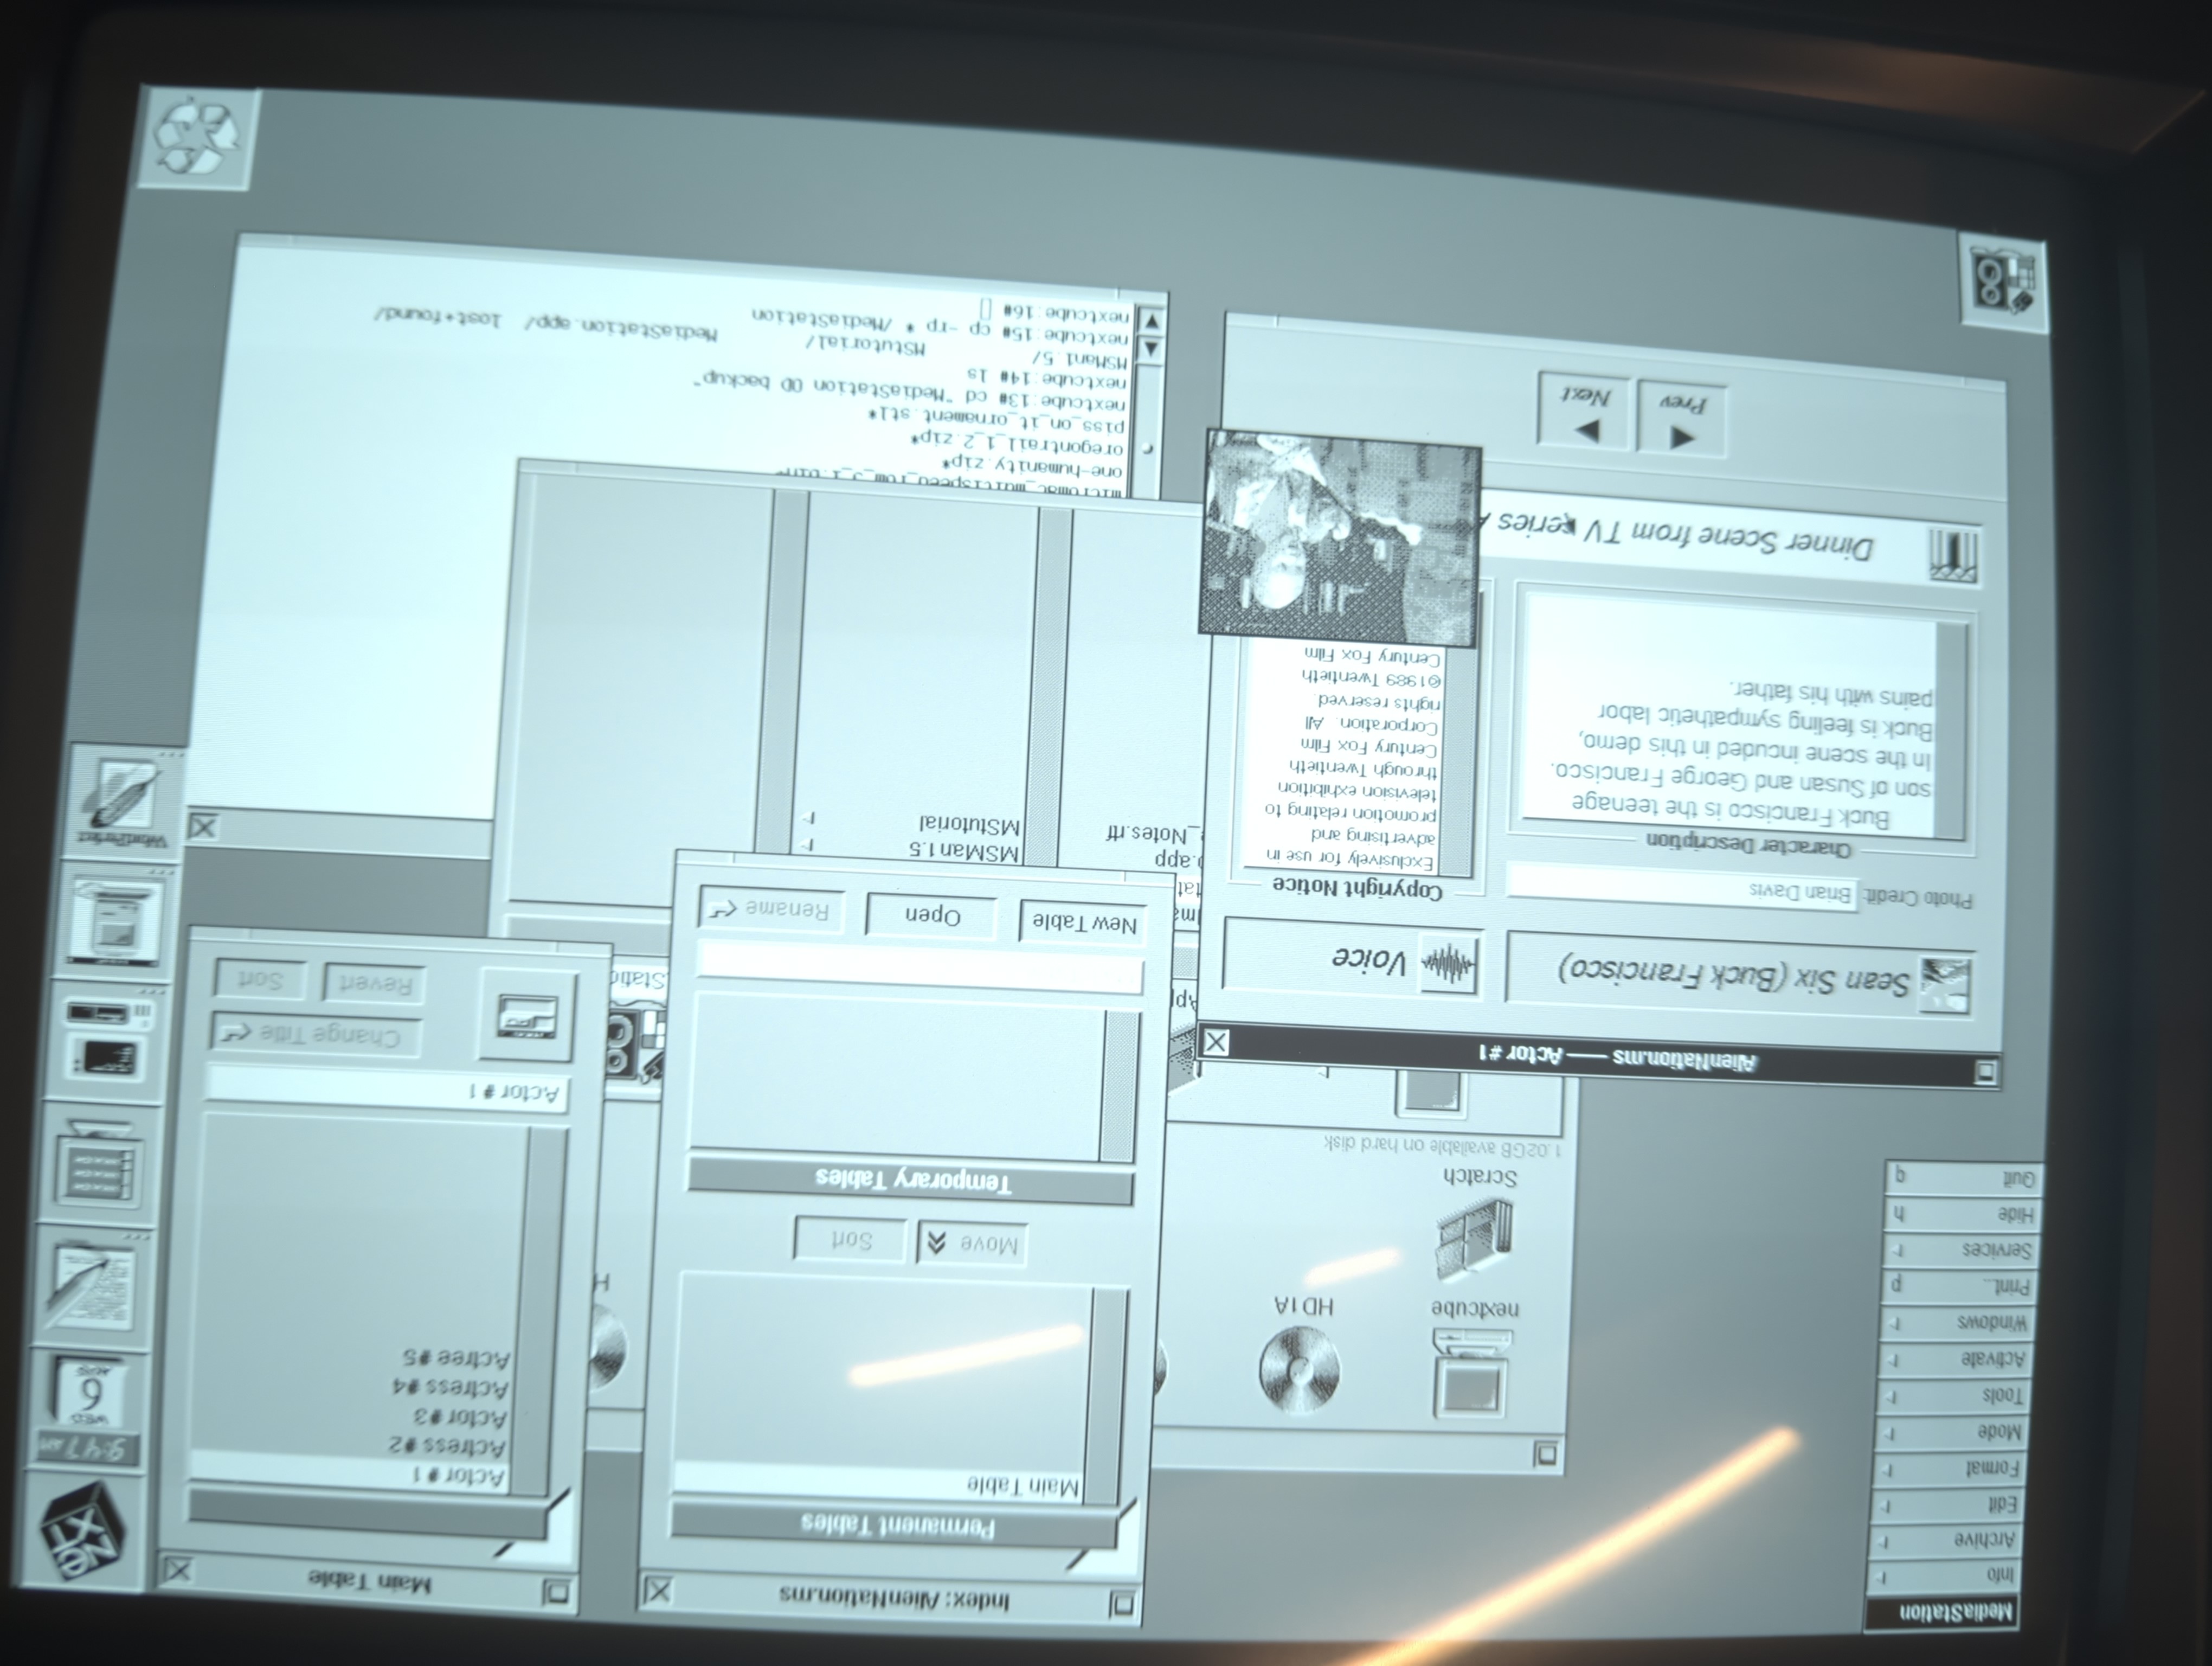Click the NeXT cube logo dock icon
Screen dimensions: 2212x1666
tap(84, 1530)
